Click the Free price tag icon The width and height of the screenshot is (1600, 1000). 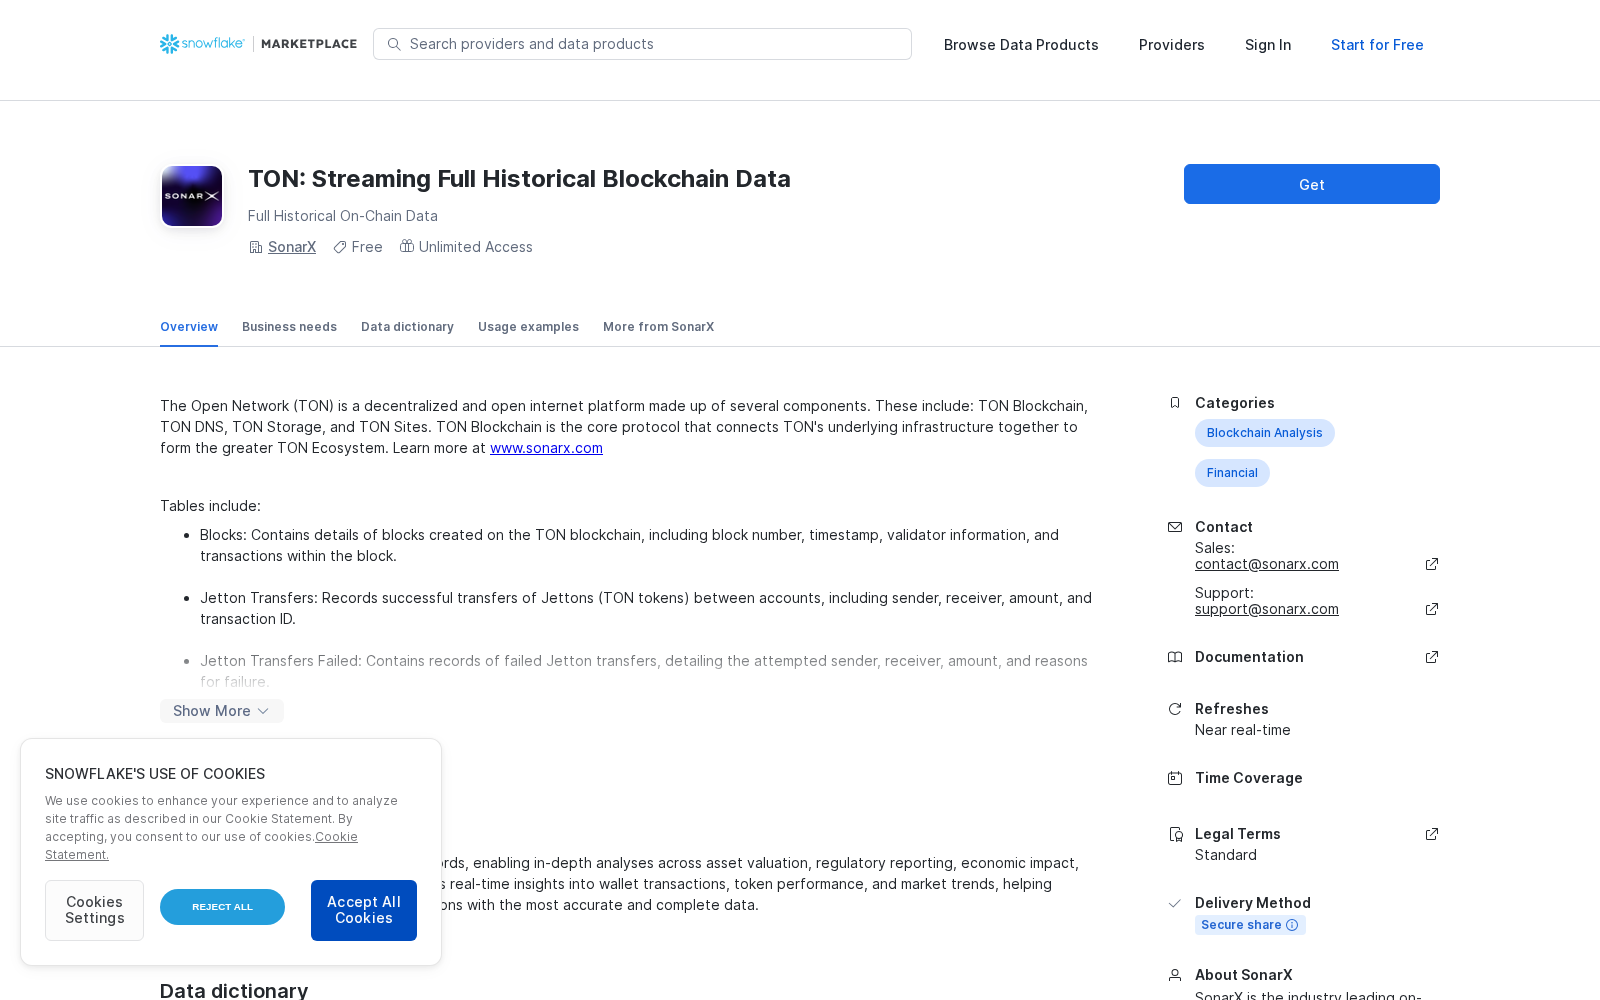(340, 247)
